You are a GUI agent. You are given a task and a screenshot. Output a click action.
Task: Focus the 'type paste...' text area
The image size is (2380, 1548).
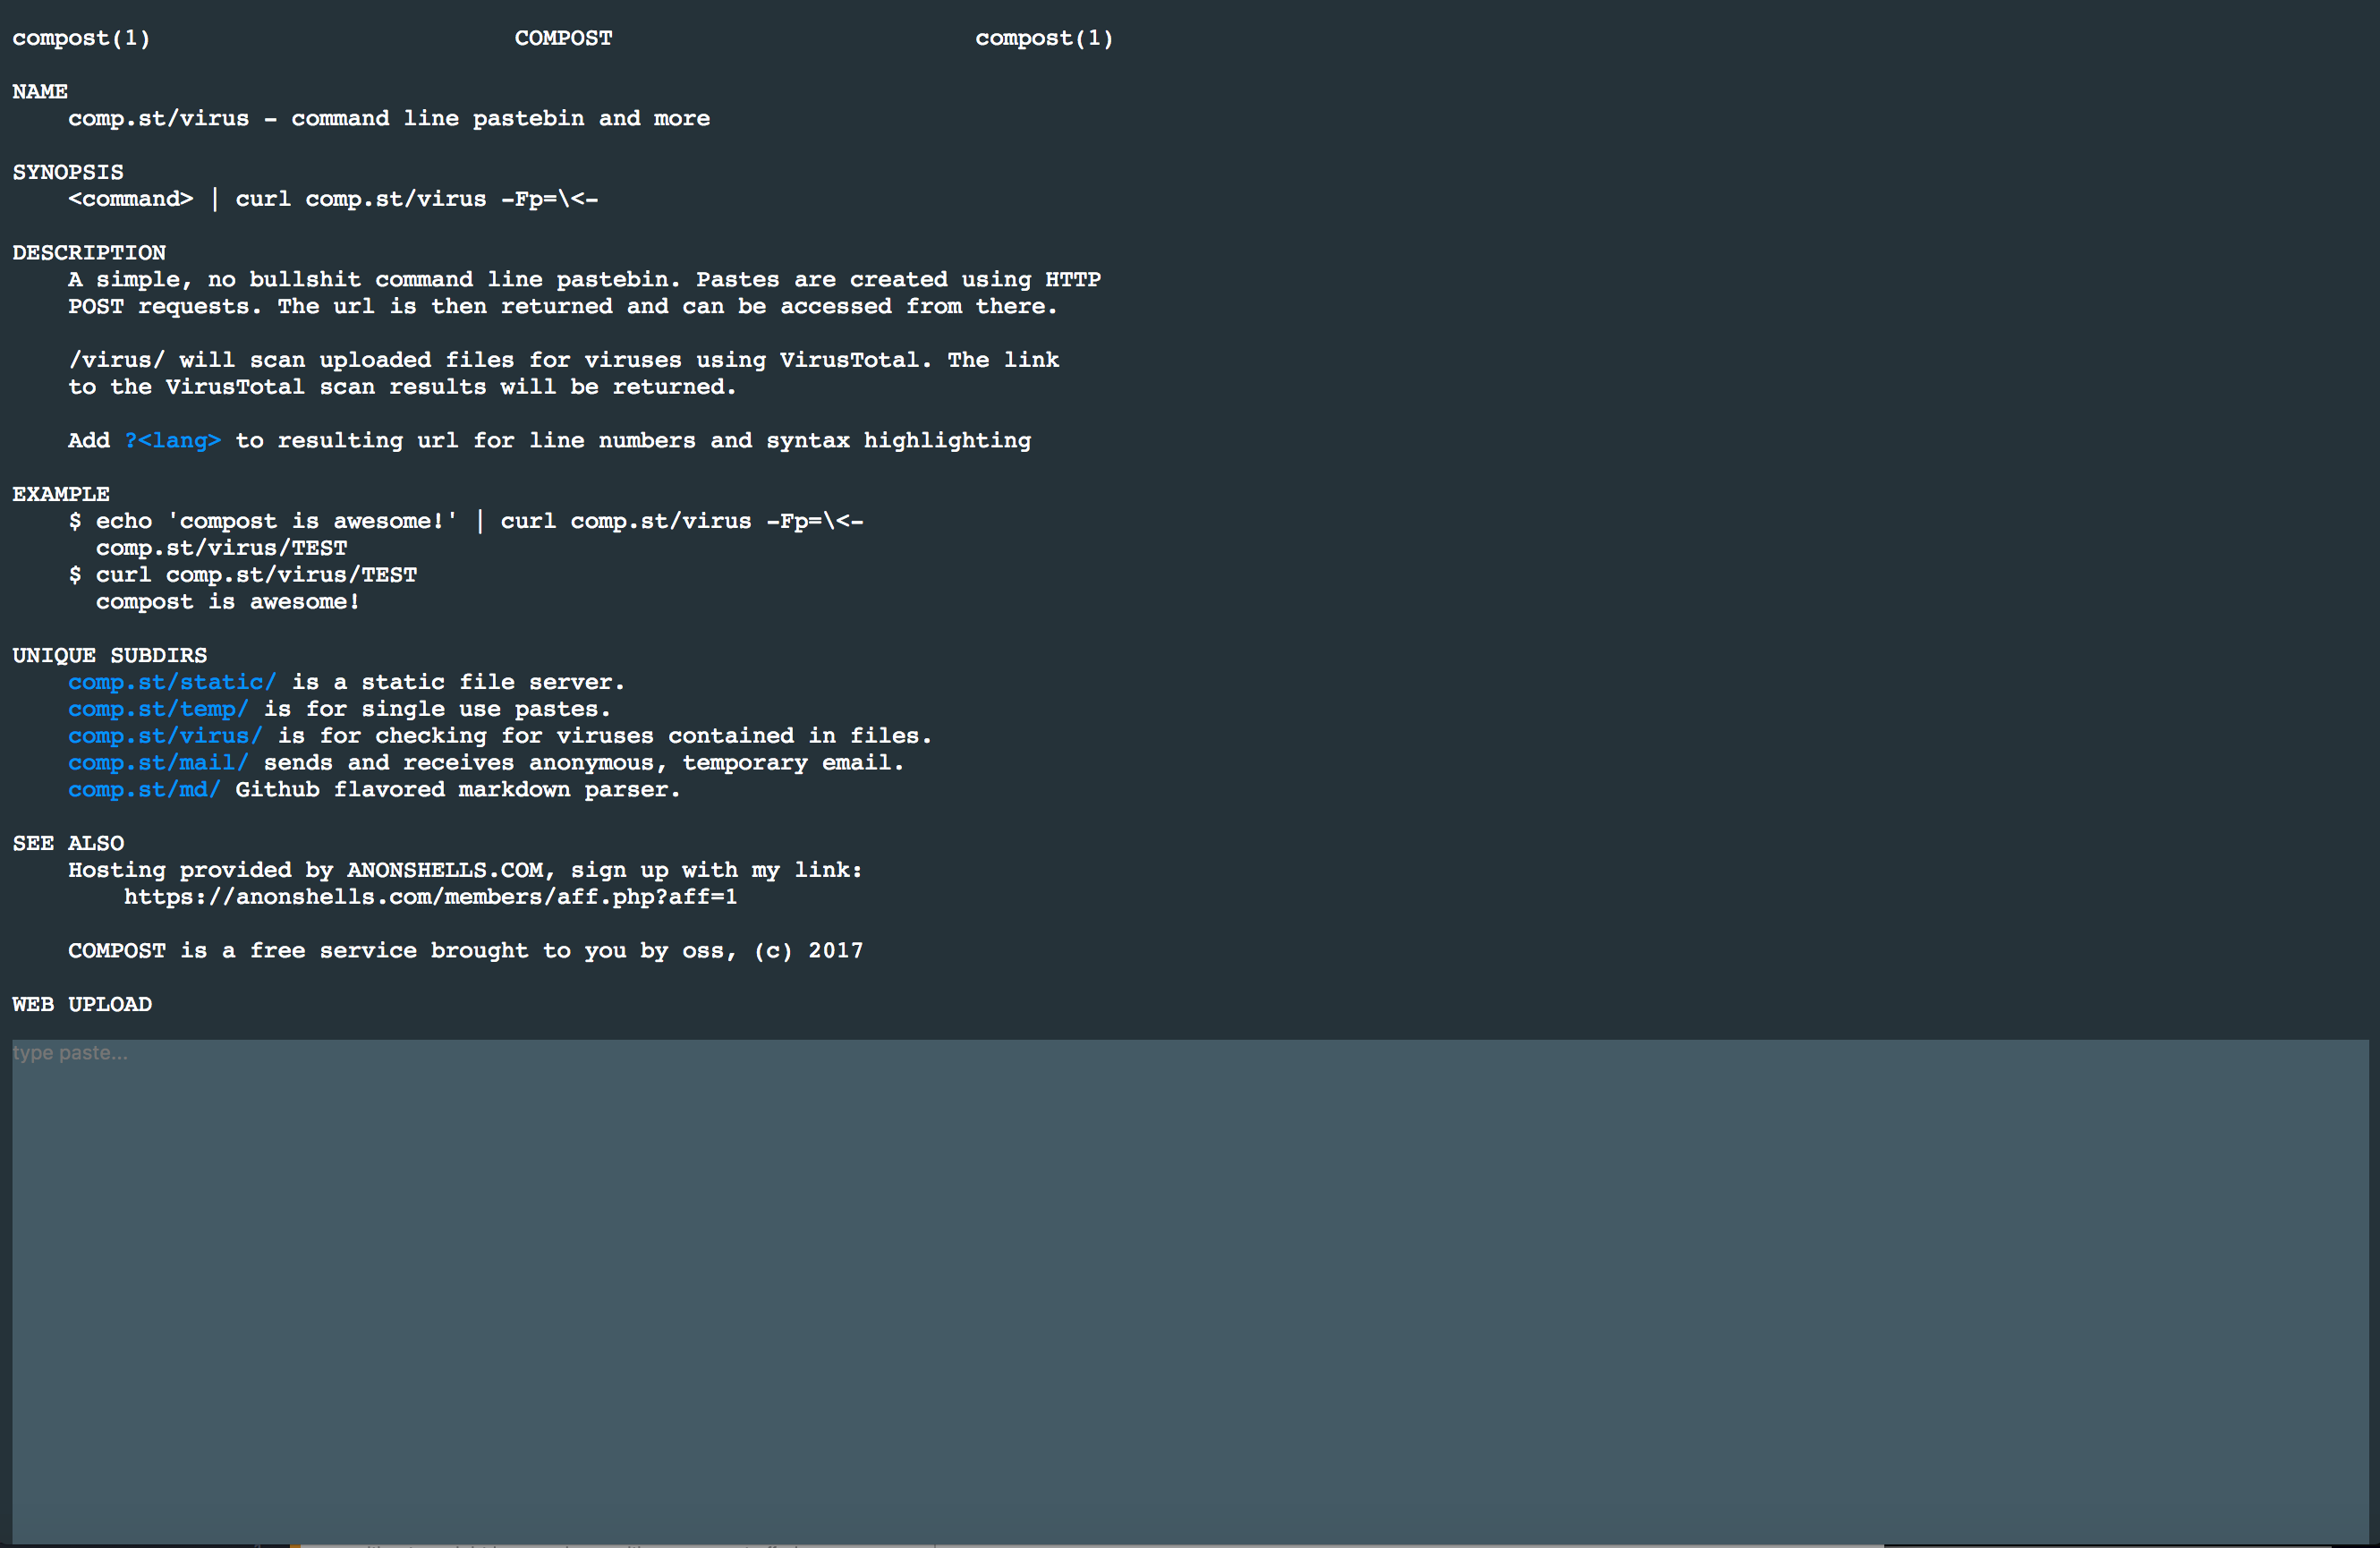(1190, 1290)
